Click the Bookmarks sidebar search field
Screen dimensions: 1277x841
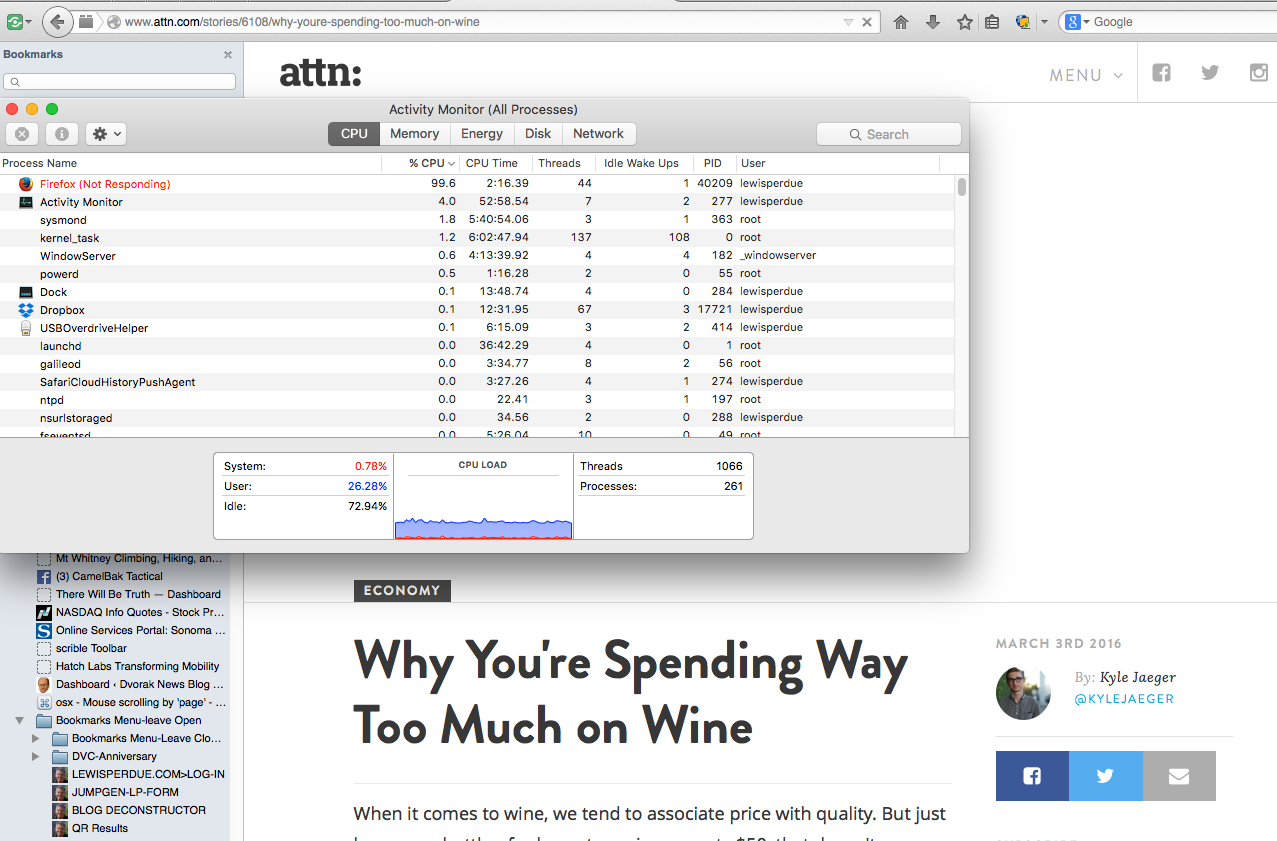pos(120,82)
